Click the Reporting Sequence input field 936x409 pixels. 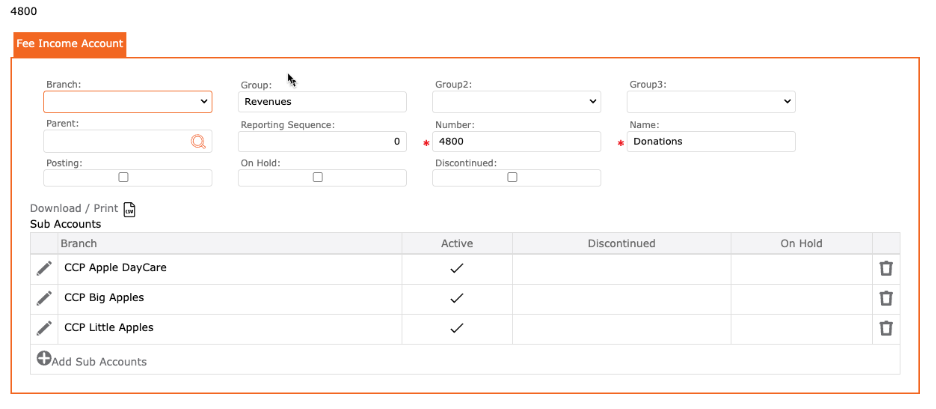pyautogui.click(x=322, y=142)
